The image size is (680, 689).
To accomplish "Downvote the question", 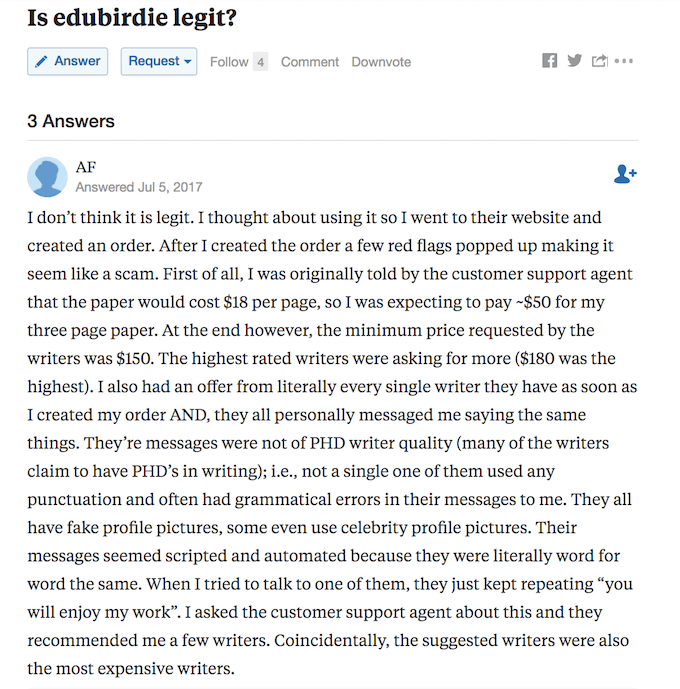I will [x=381, y=62].
